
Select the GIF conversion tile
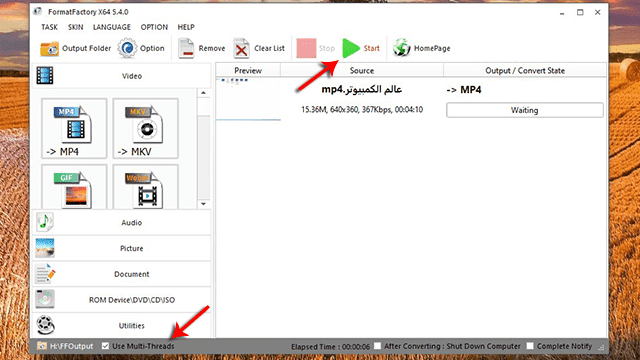click(74, 187)
